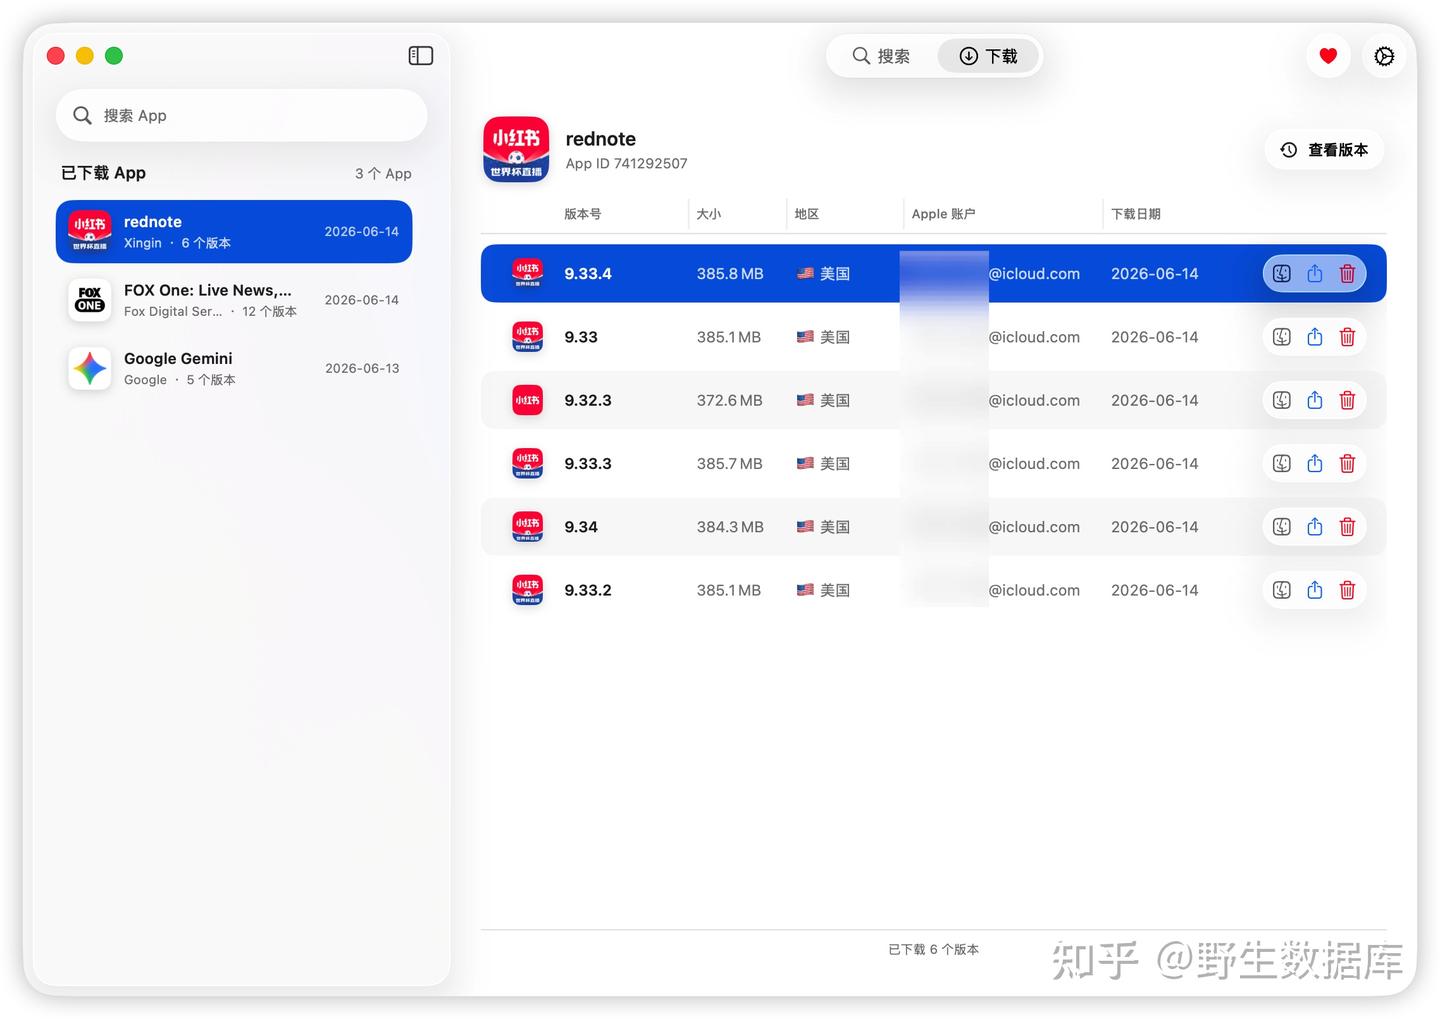This screenshot has height=1019, width=1440.
Task: Share the rednote 9.33.4 download
Action: [x=1315, y=274]
